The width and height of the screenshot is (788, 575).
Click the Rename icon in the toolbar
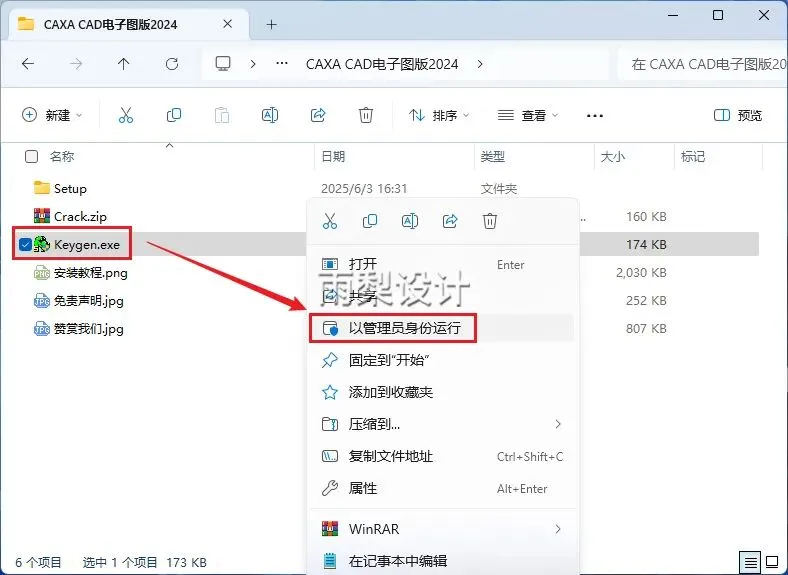point(270,115)
